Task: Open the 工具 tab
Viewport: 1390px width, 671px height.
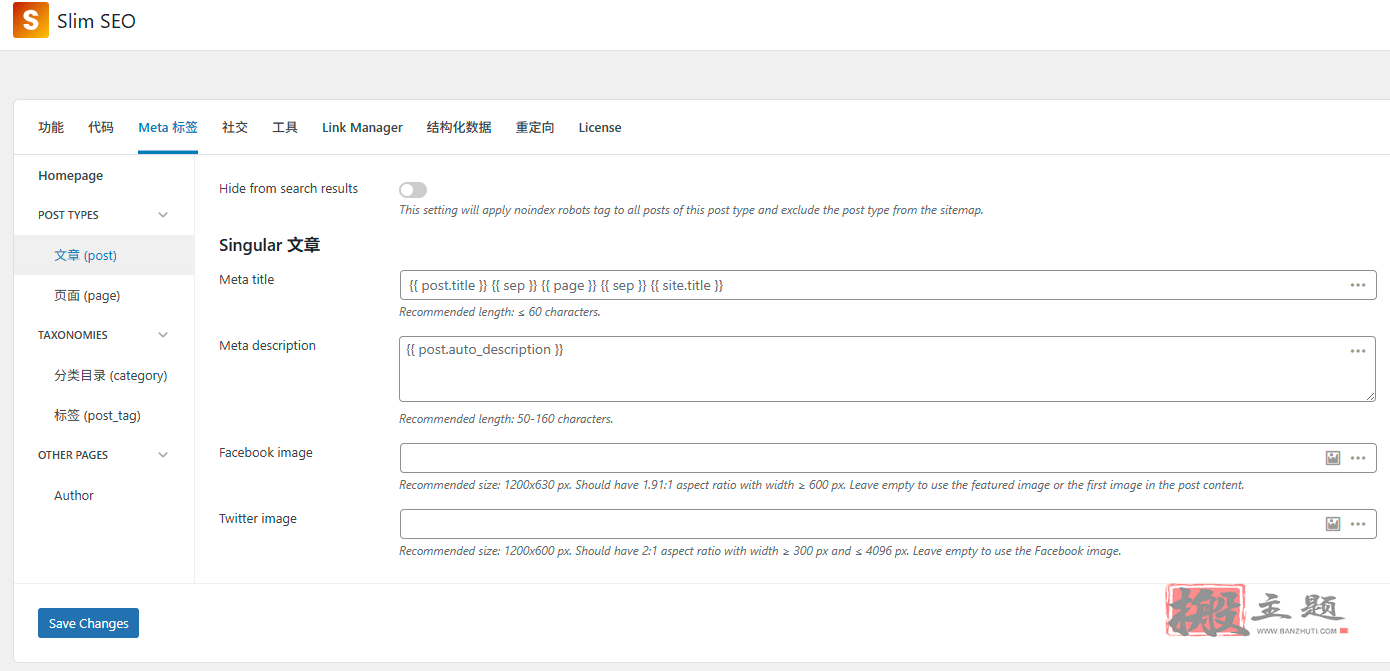Action: pos(285,127)
